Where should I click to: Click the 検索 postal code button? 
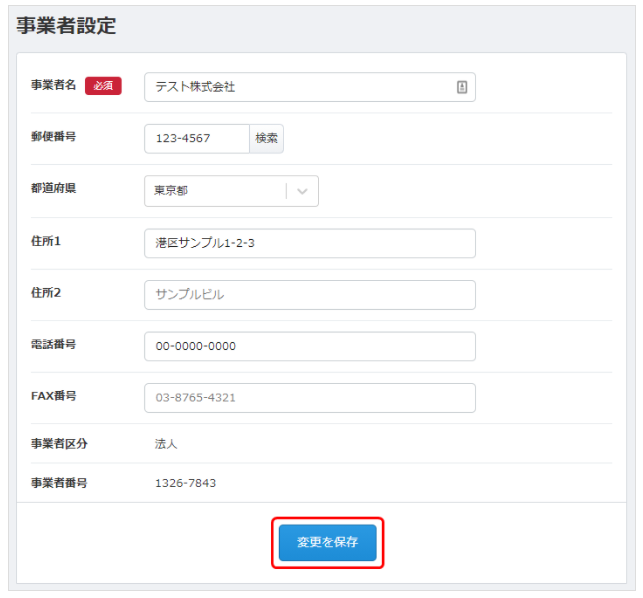pyautogui.click(x=266, y=138)
